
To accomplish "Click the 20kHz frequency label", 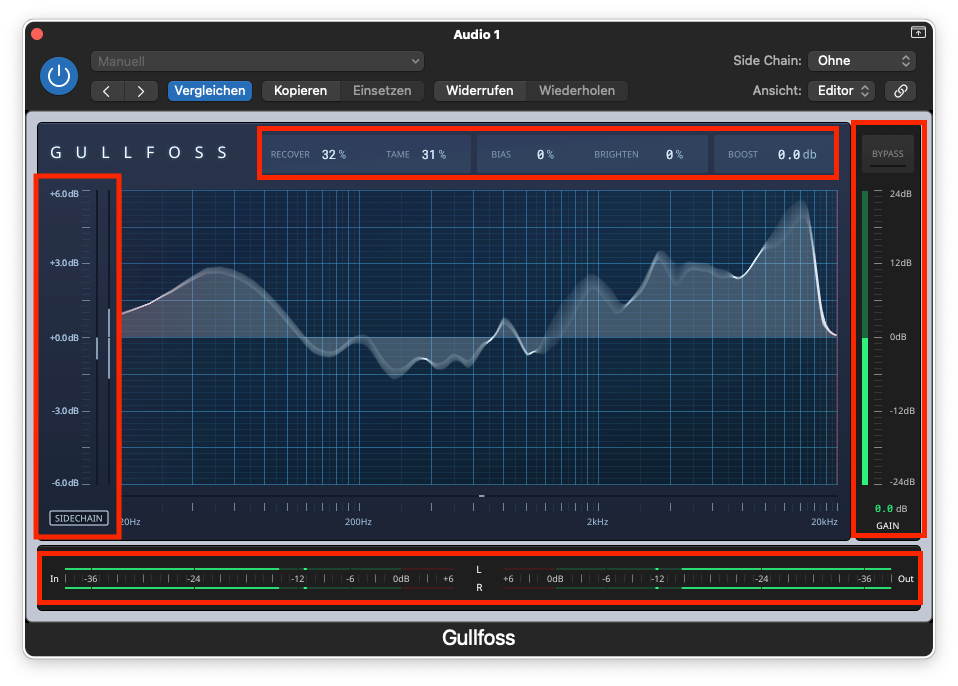I will click(824, 522).
